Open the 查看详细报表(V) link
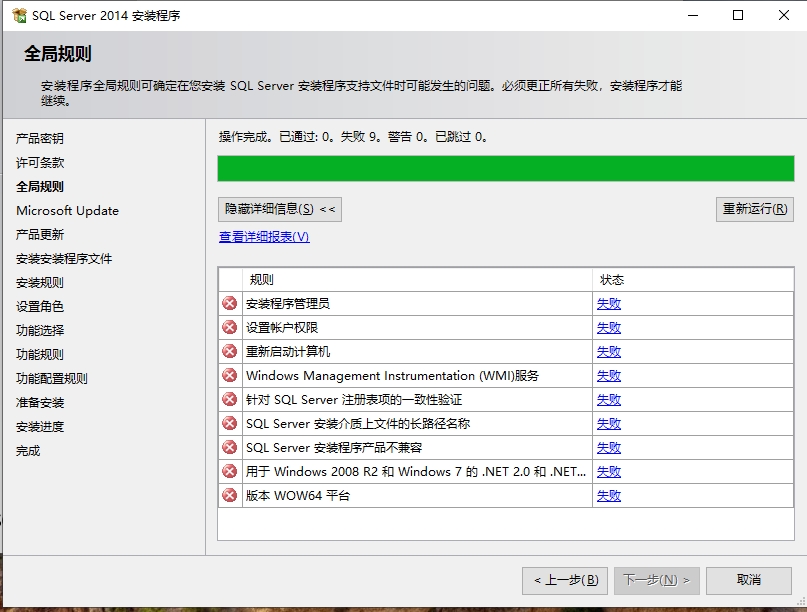Viewport: 807px width, 612px height. pos(264,237)
